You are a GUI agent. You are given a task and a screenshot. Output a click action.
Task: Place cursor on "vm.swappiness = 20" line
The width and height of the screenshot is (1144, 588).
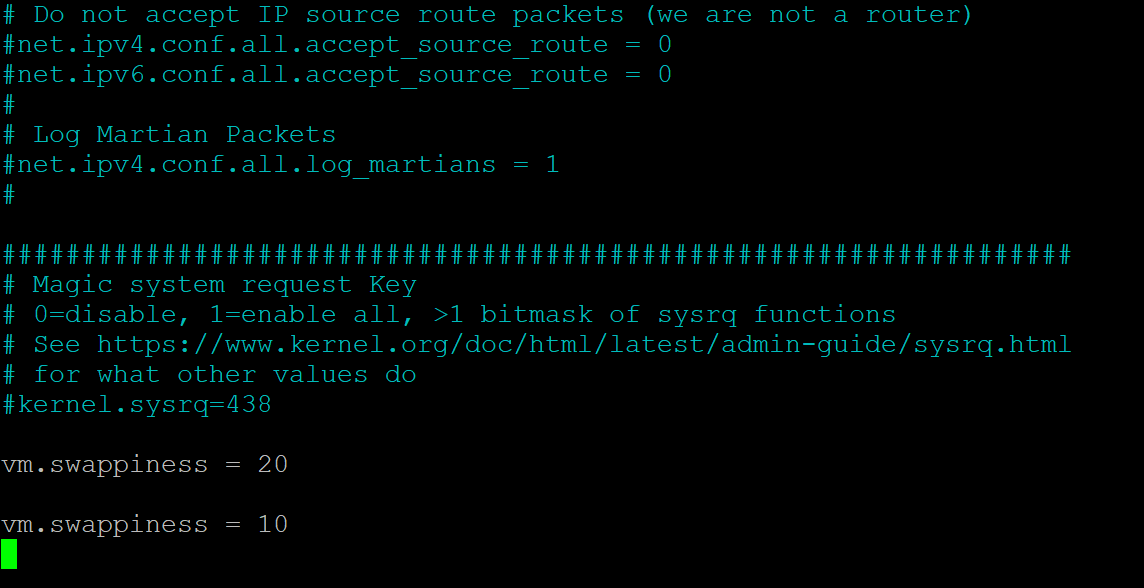click(x=145, y=465)
